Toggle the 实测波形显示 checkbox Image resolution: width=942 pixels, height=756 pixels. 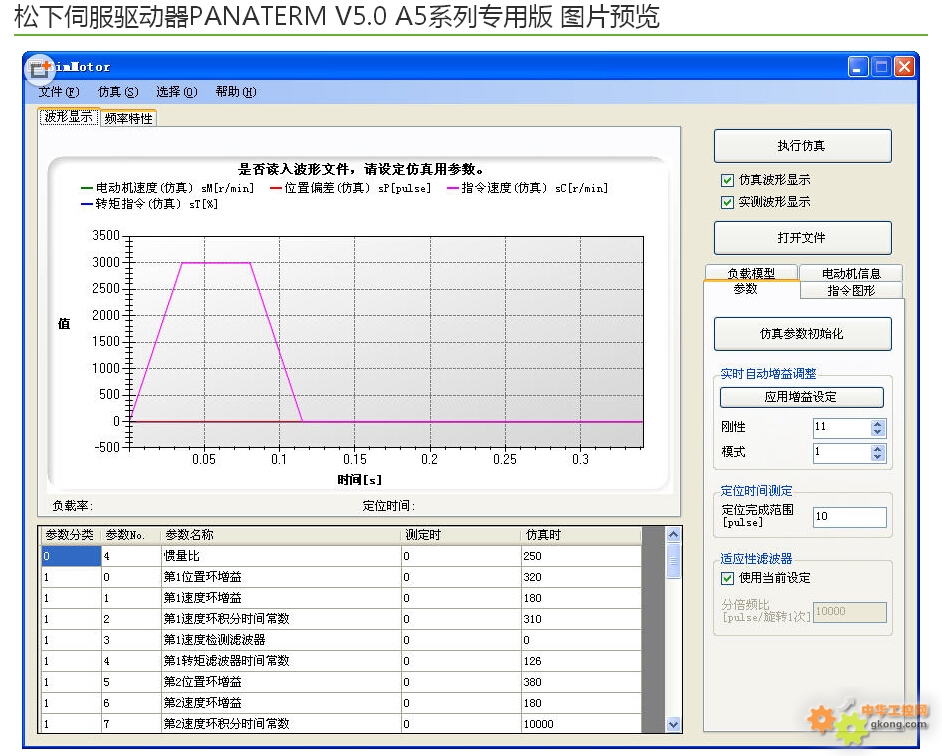[x=727, y=202]
